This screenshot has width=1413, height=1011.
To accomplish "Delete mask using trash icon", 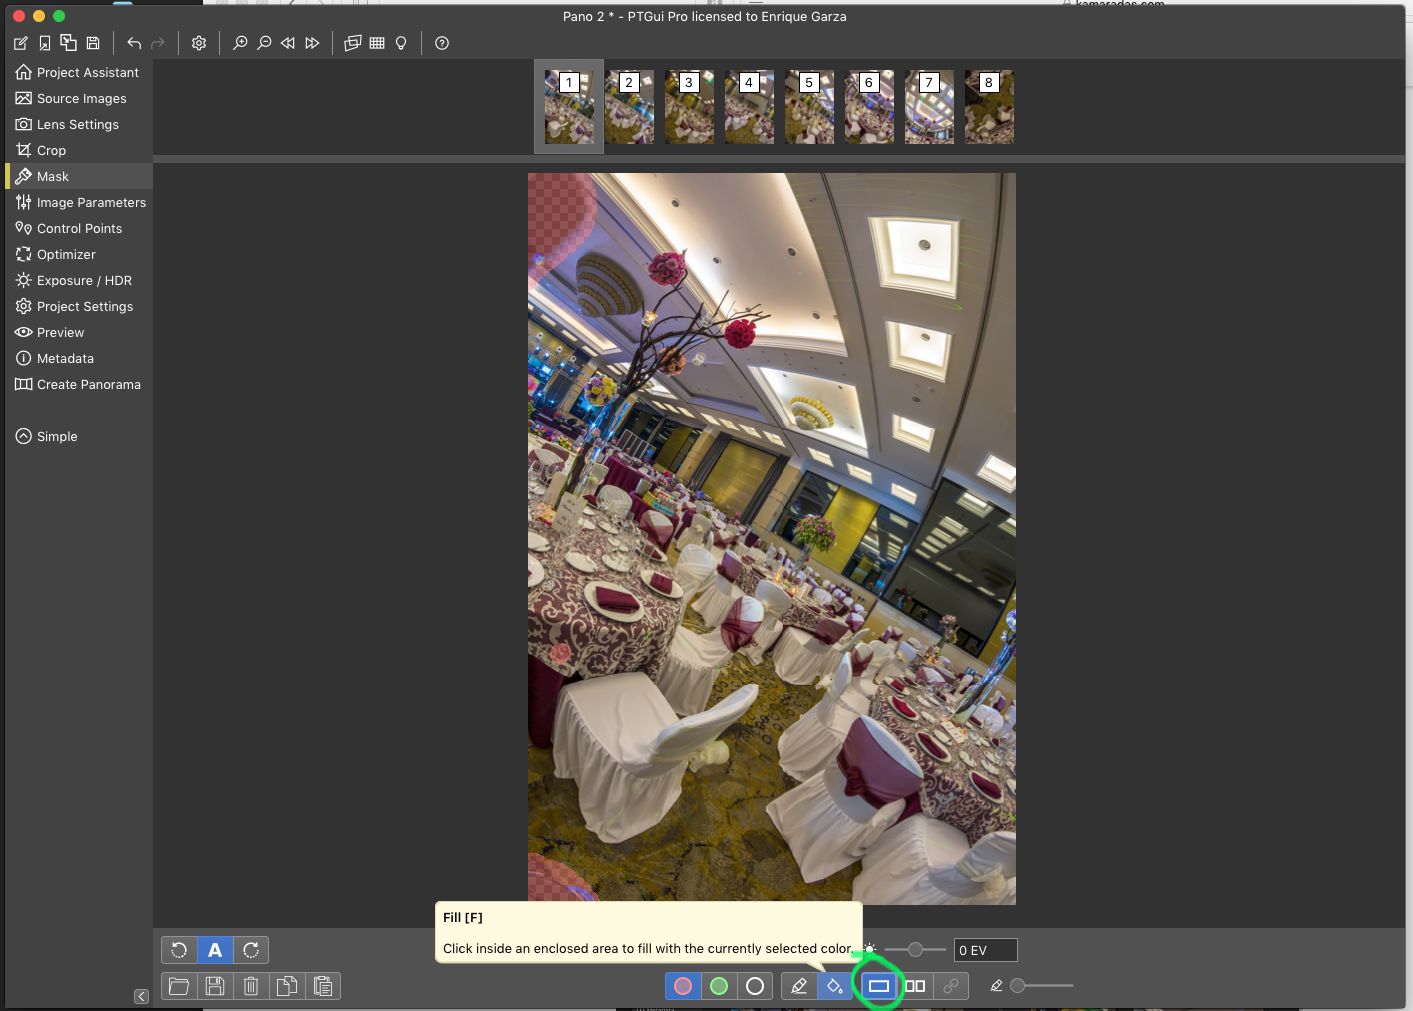I will (x=251, y=986).
